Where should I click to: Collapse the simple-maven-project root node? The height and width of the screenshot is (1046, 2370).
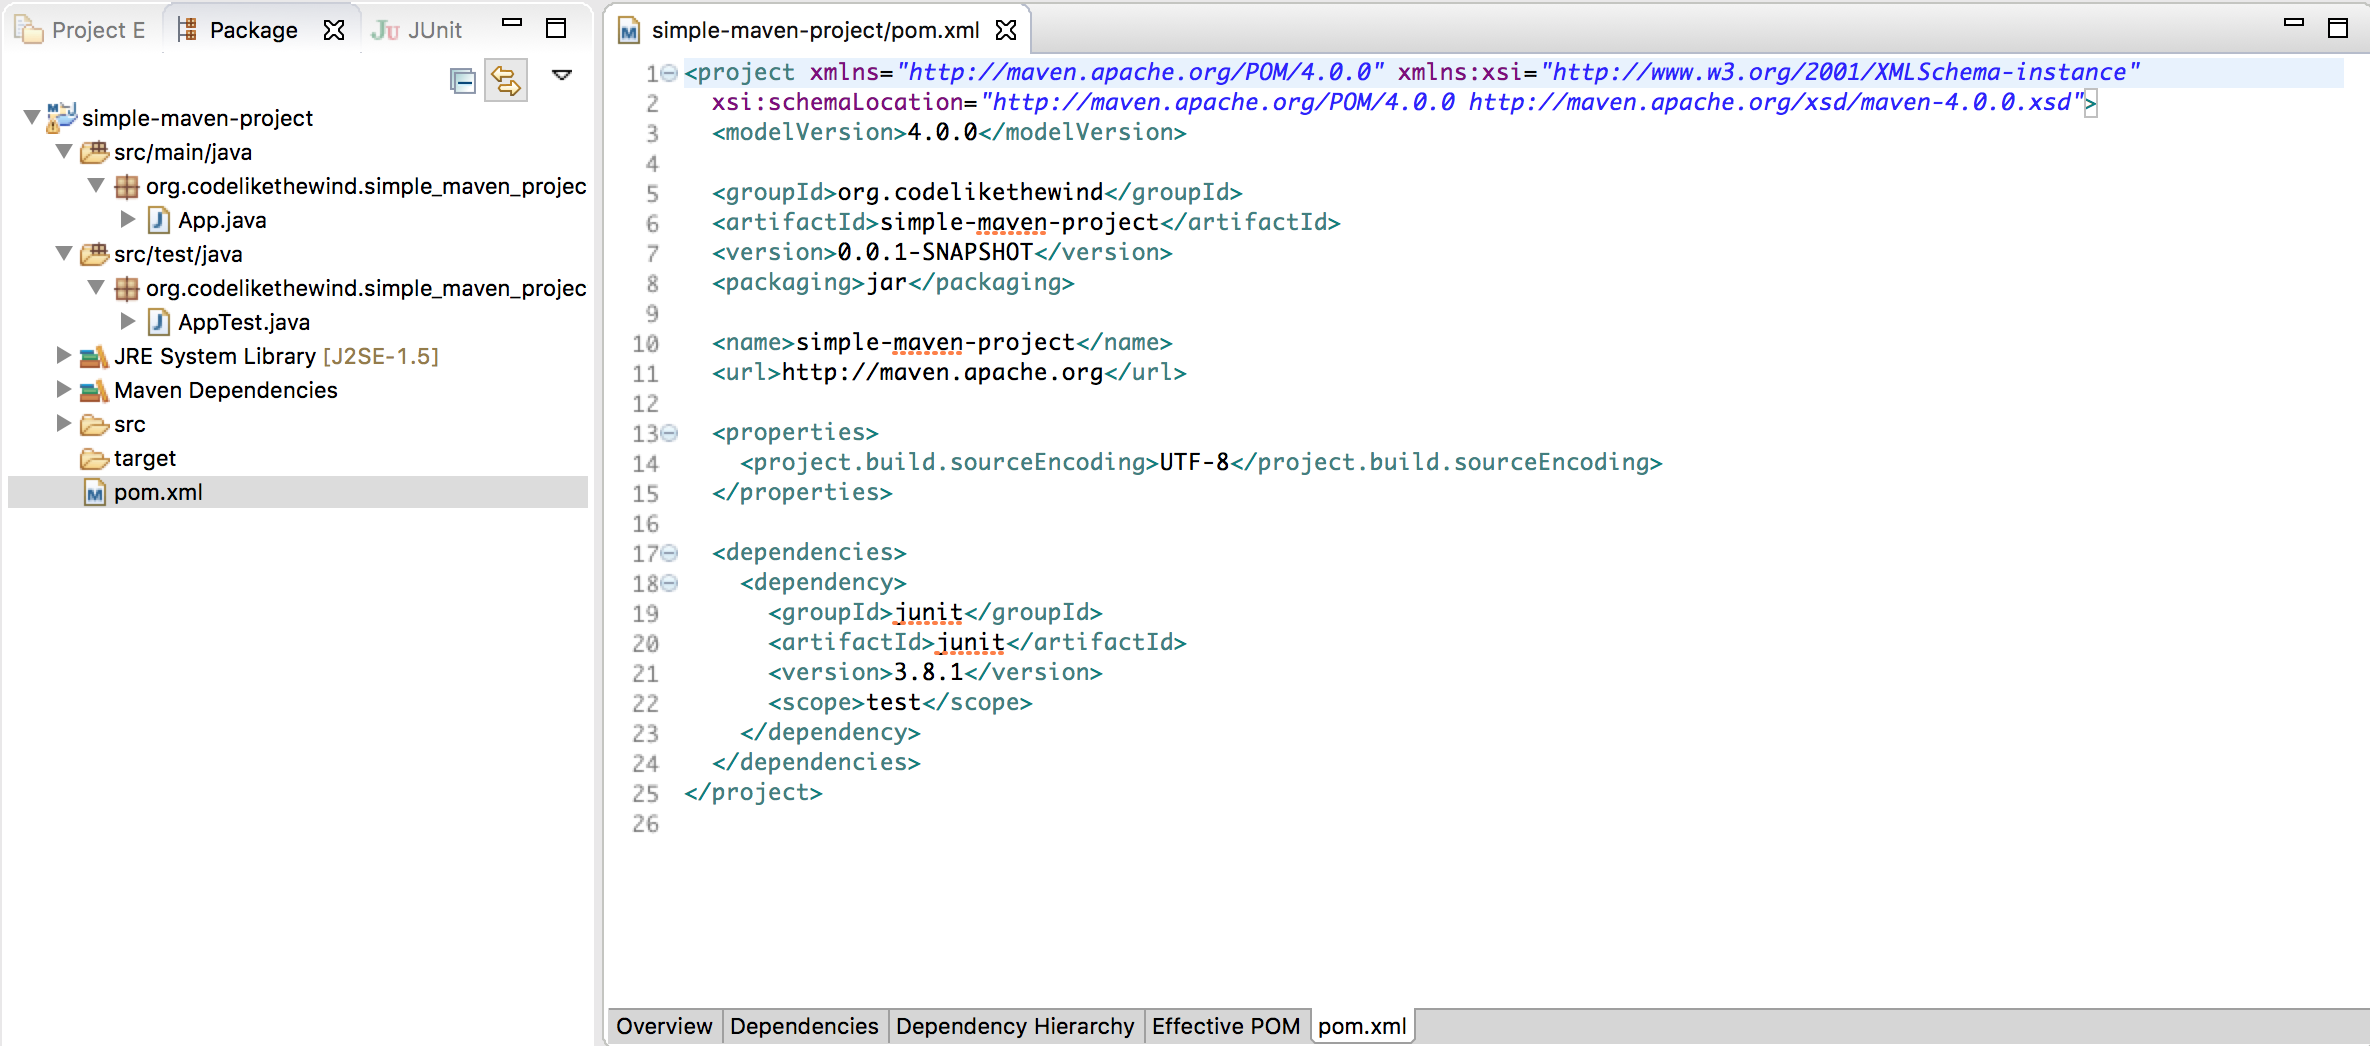tap(32, 118)
